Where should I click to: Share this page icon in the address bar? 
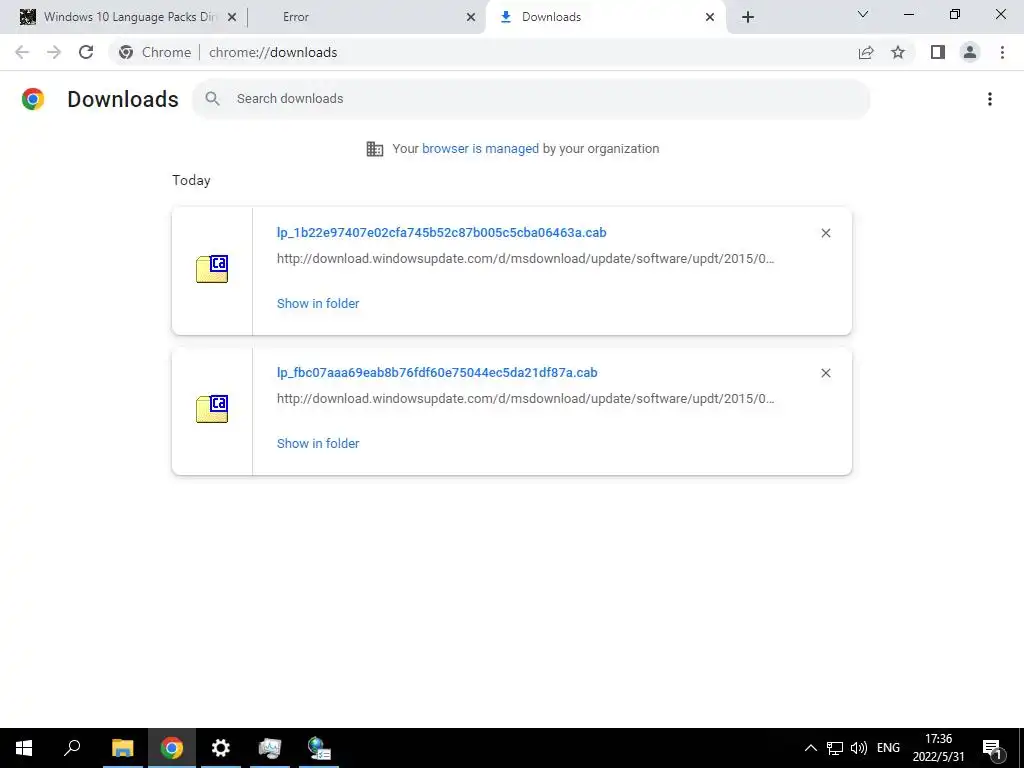click(866, 52)
